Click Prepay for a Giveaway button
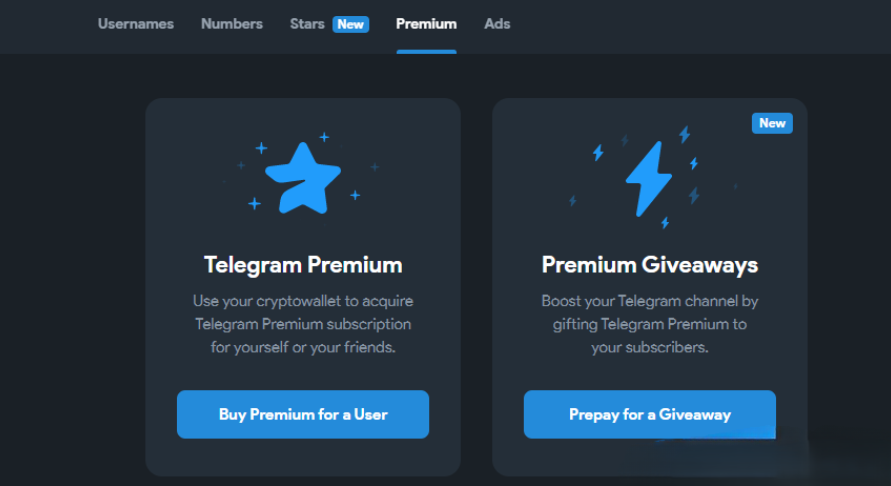Viewport: 891px width, 486px height. 649,414
